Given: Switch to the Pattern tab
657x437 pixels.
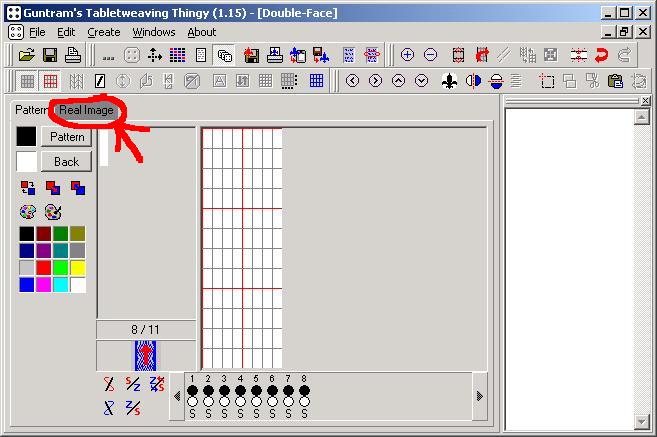Looking at the screenshot, I should pyautogui.click(x=30, y=110).
